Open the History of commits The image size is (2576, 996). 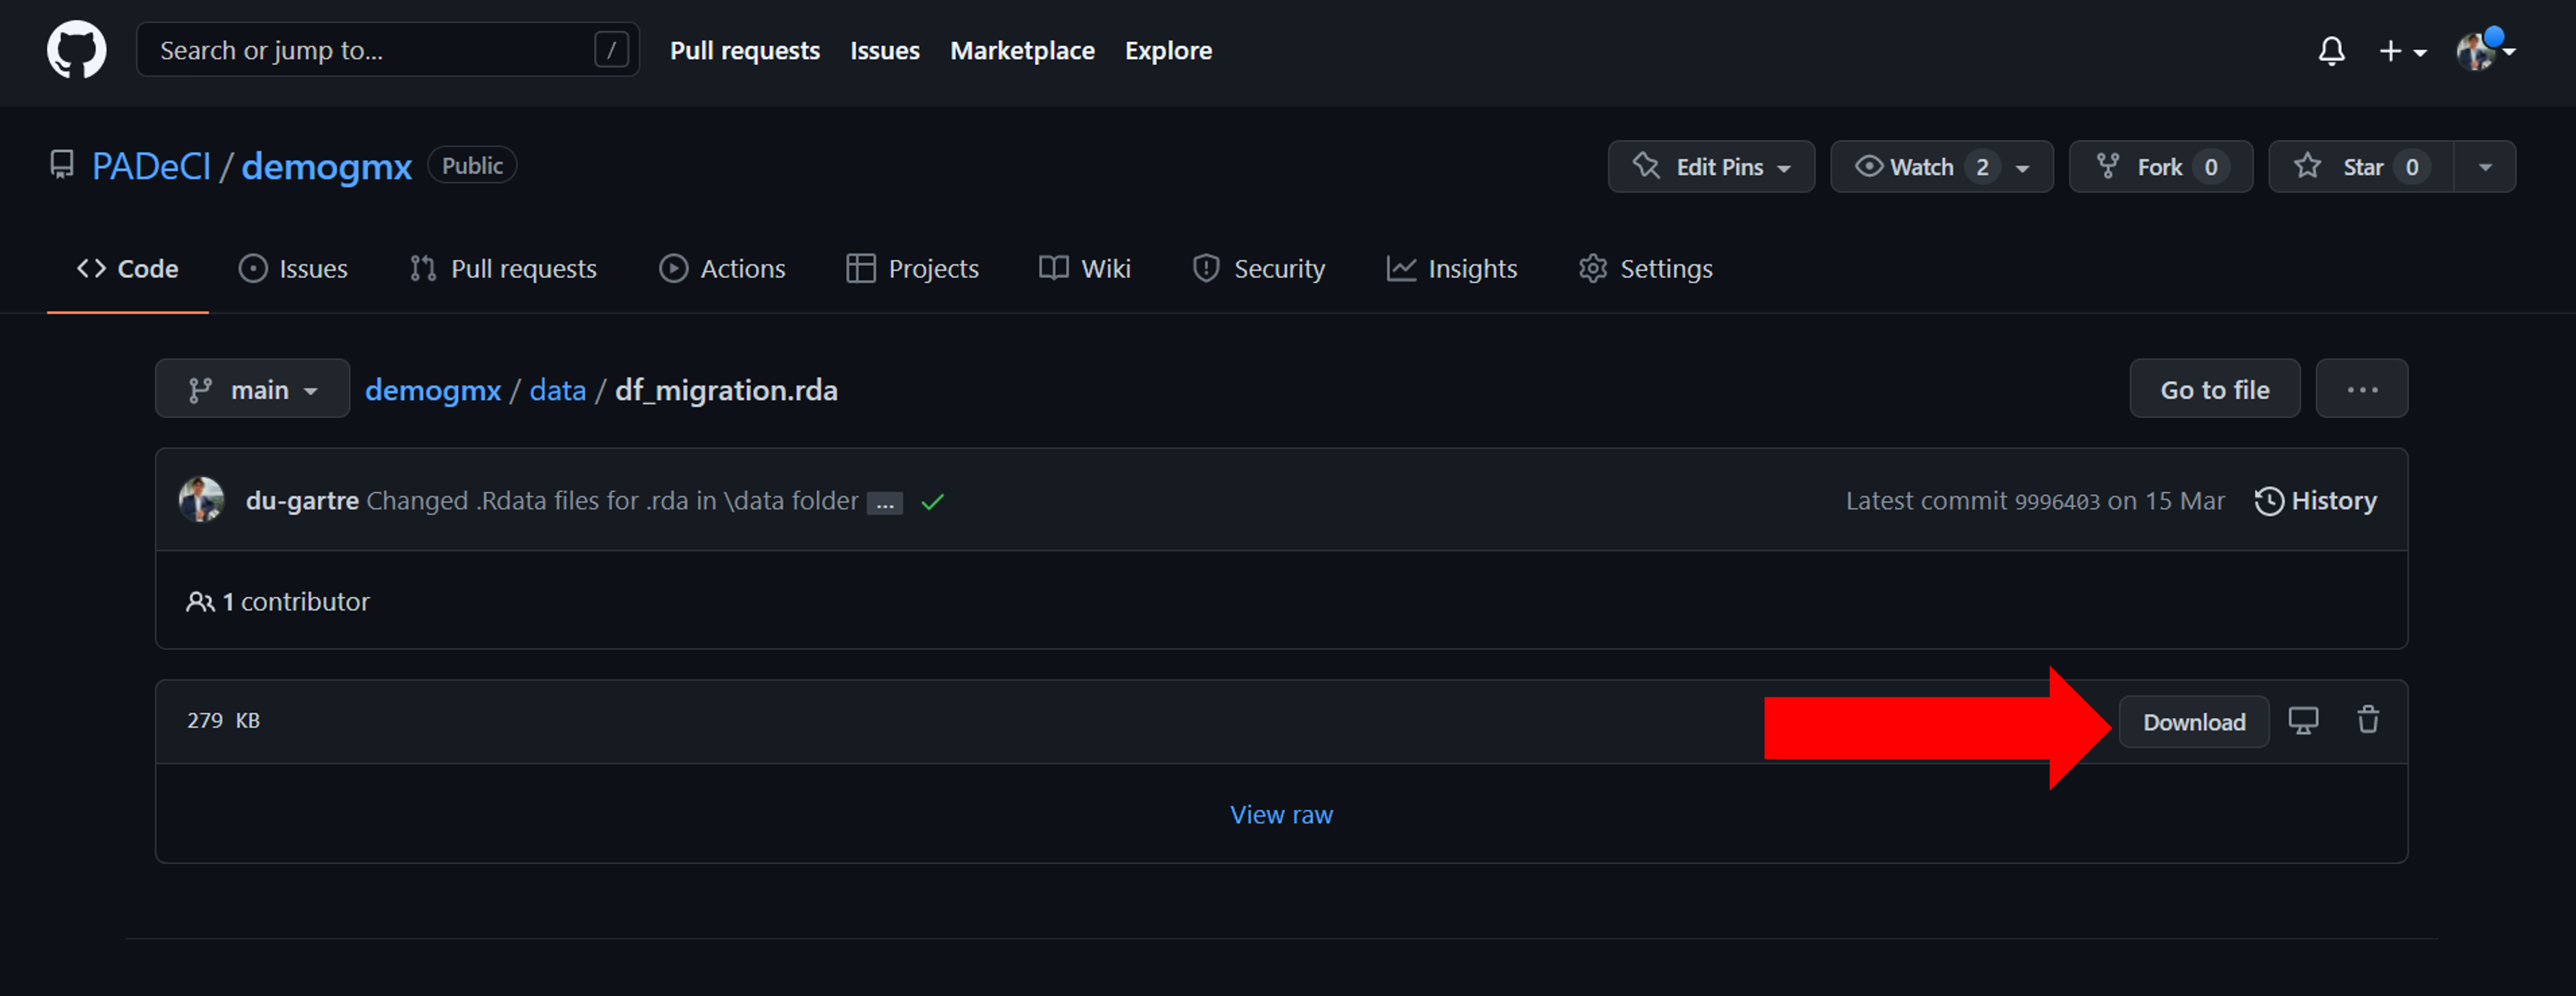(2315, 500)
